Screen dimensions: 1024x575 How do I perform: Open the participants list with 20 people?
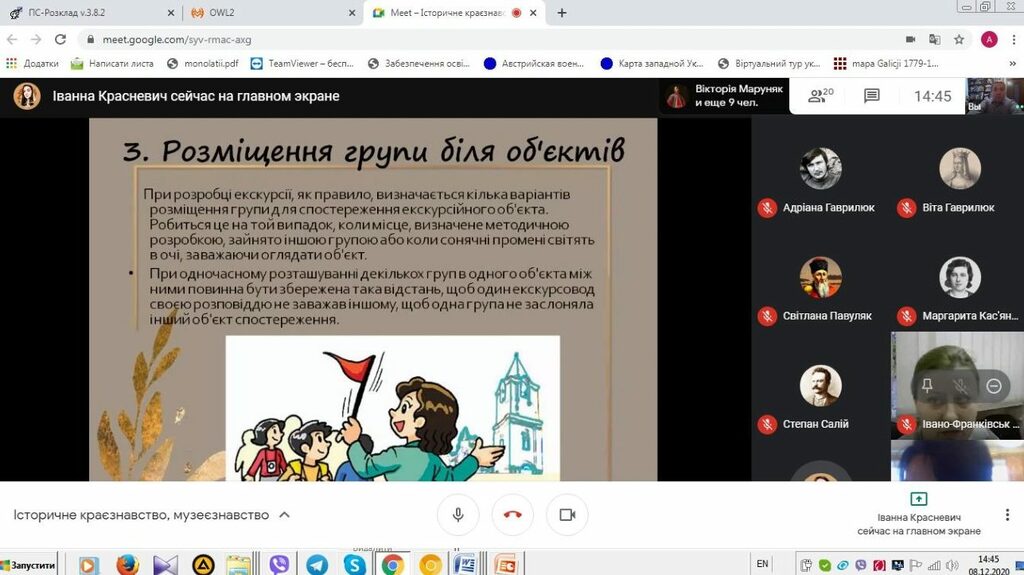(x=821, y=96)
